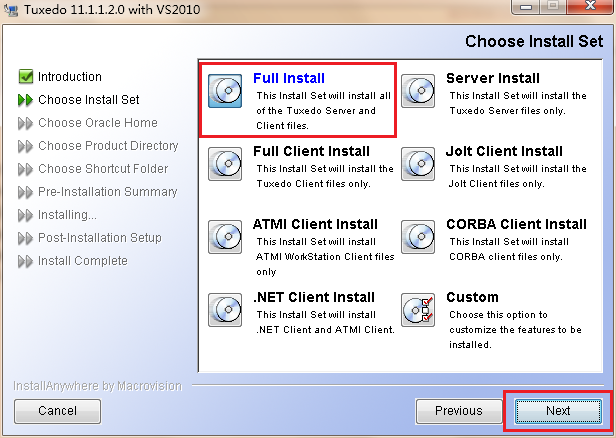Choose the CORBA Client Install icon

pyautogui.click(x=418, y=236)
